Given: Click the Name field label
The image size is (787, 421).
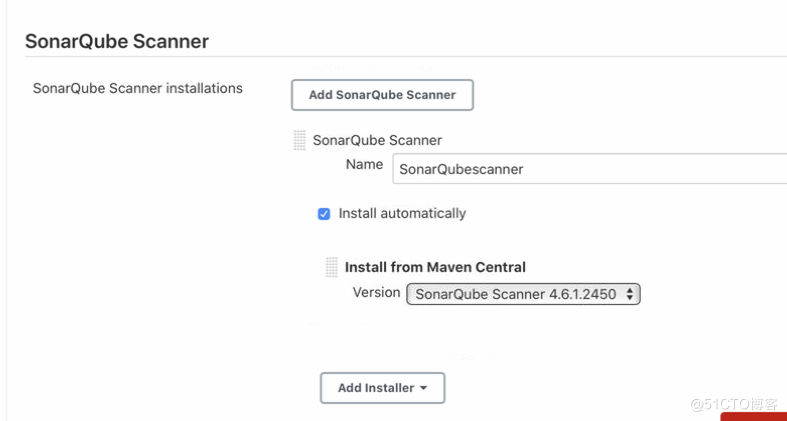Looking at the screenshot, I should pos(364,165).
